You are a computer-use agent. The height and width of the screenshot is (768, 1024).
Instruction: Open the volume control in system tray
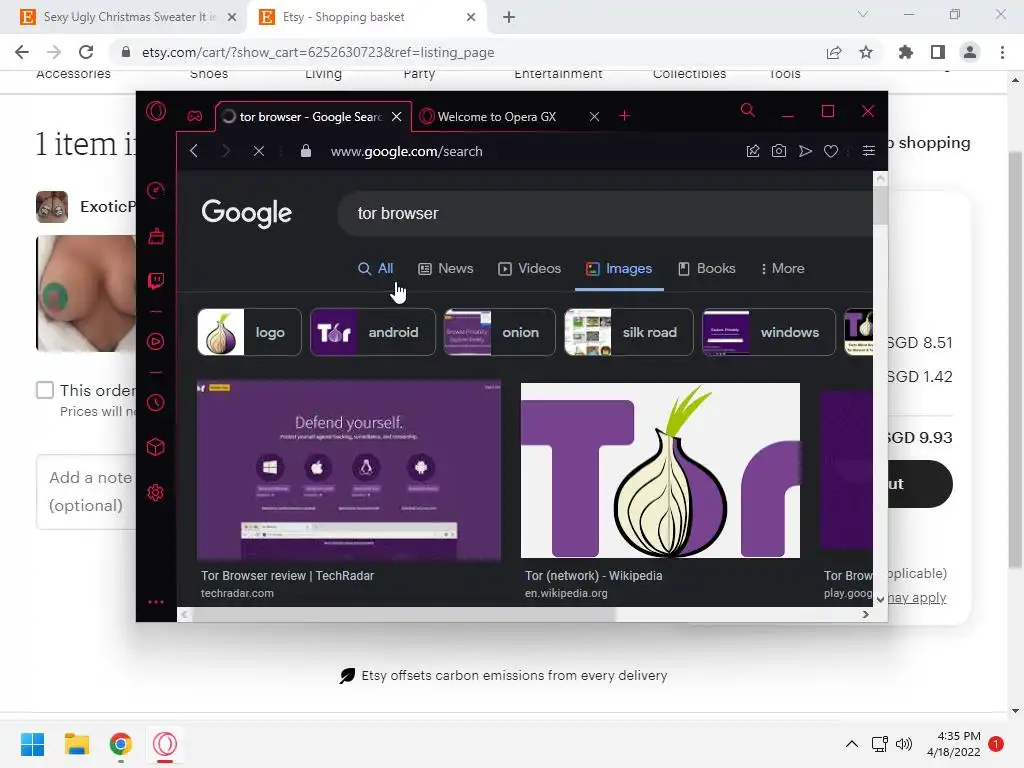[x=904, y=744]
